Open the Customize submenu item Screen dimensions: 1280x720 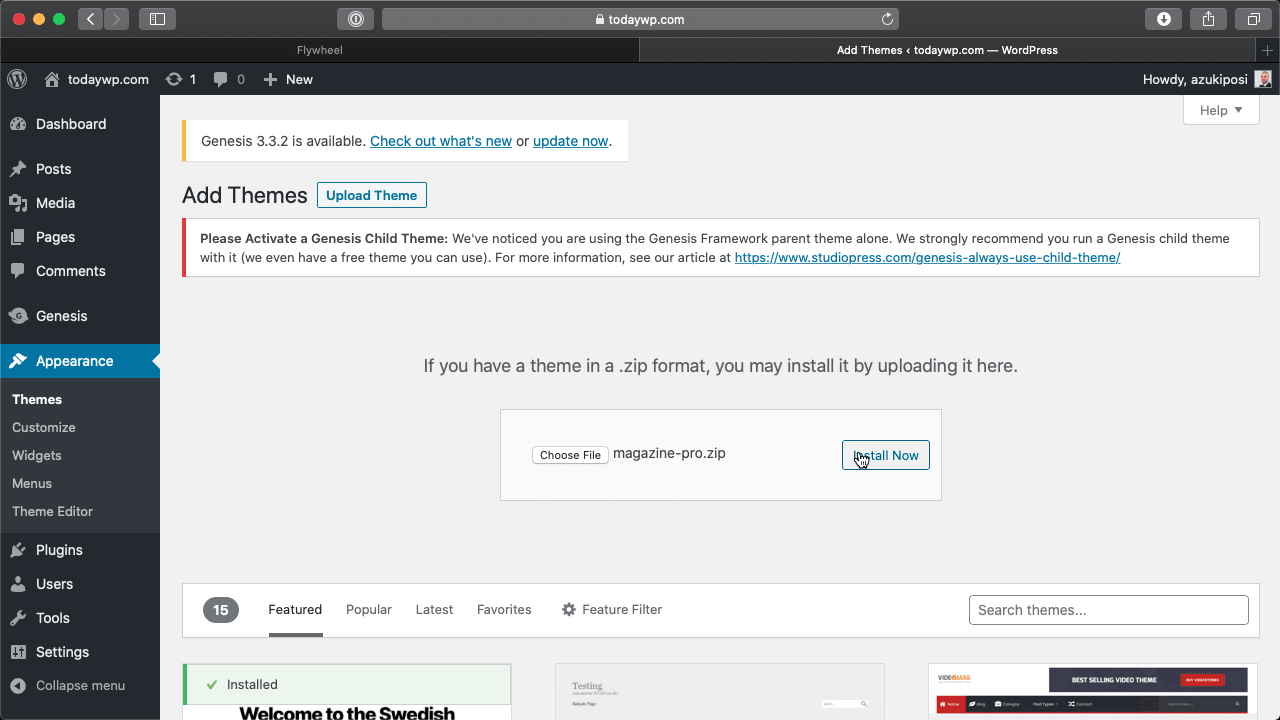pyautogui.click(x=44, y=427)
